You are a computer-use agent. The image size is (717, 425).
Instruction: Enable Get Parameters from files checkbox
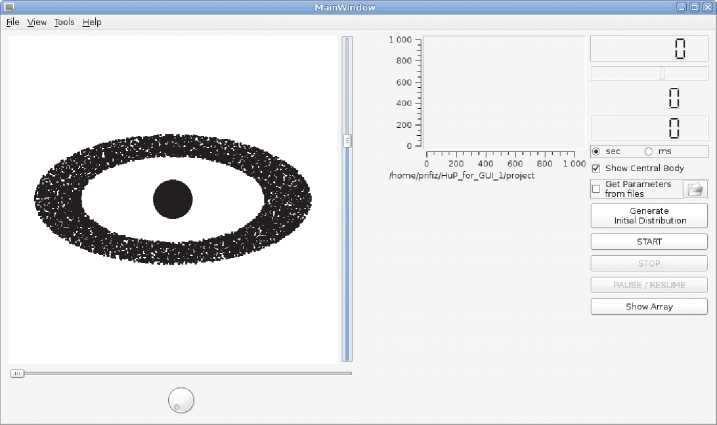(x=597, y=189)
